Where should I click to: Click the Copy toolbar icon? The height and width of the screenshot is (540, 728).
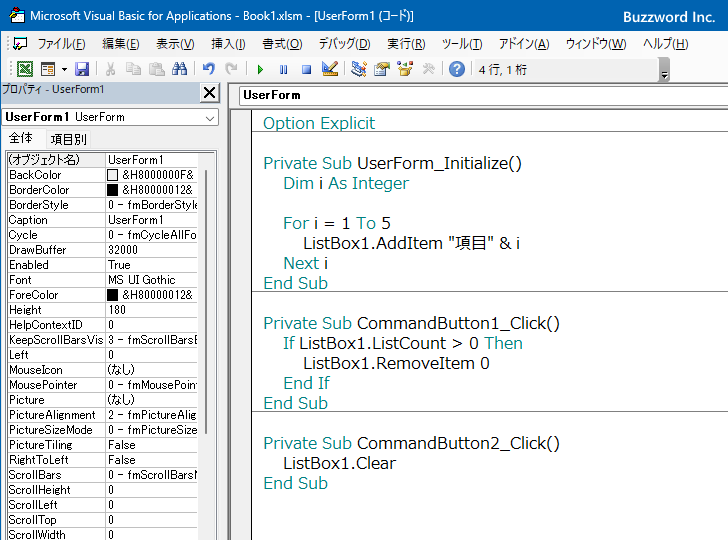pyautogui.click(x=133, y=70)
